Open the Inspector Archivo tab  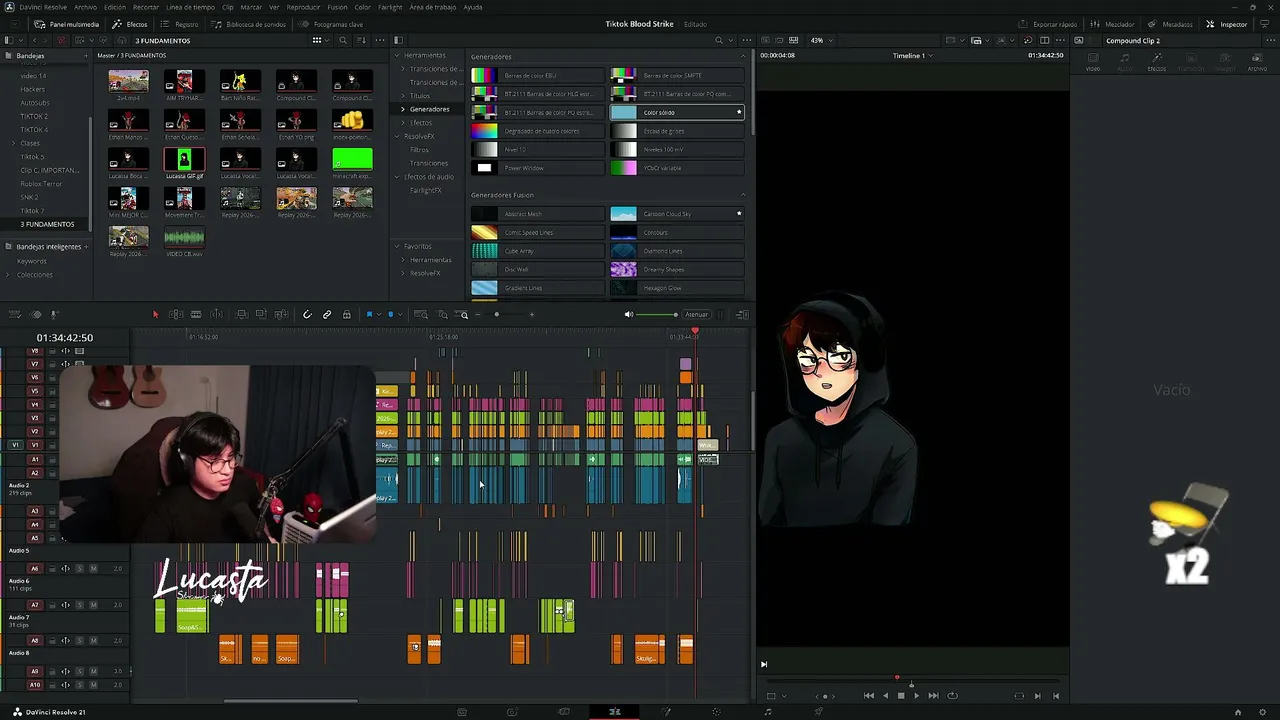[x=1257, y=61]
